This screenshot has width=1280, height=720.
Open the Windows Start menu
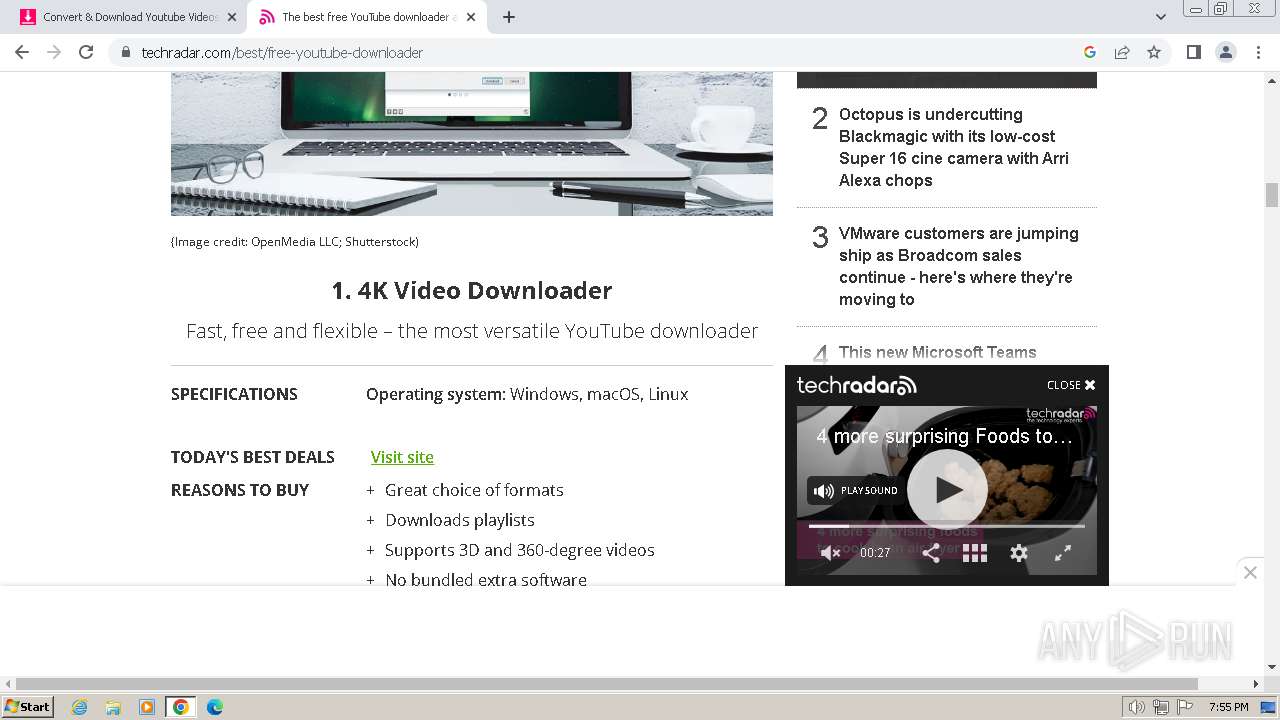point(28,707)
